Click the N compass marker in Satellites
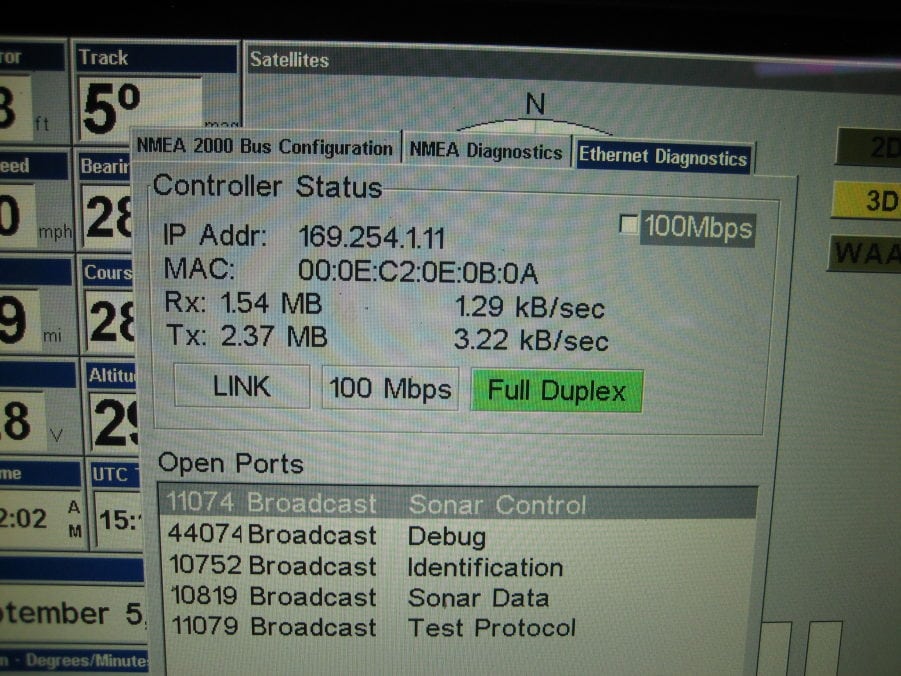Screen dimensions: 901x676 click(x=535, y=104)
